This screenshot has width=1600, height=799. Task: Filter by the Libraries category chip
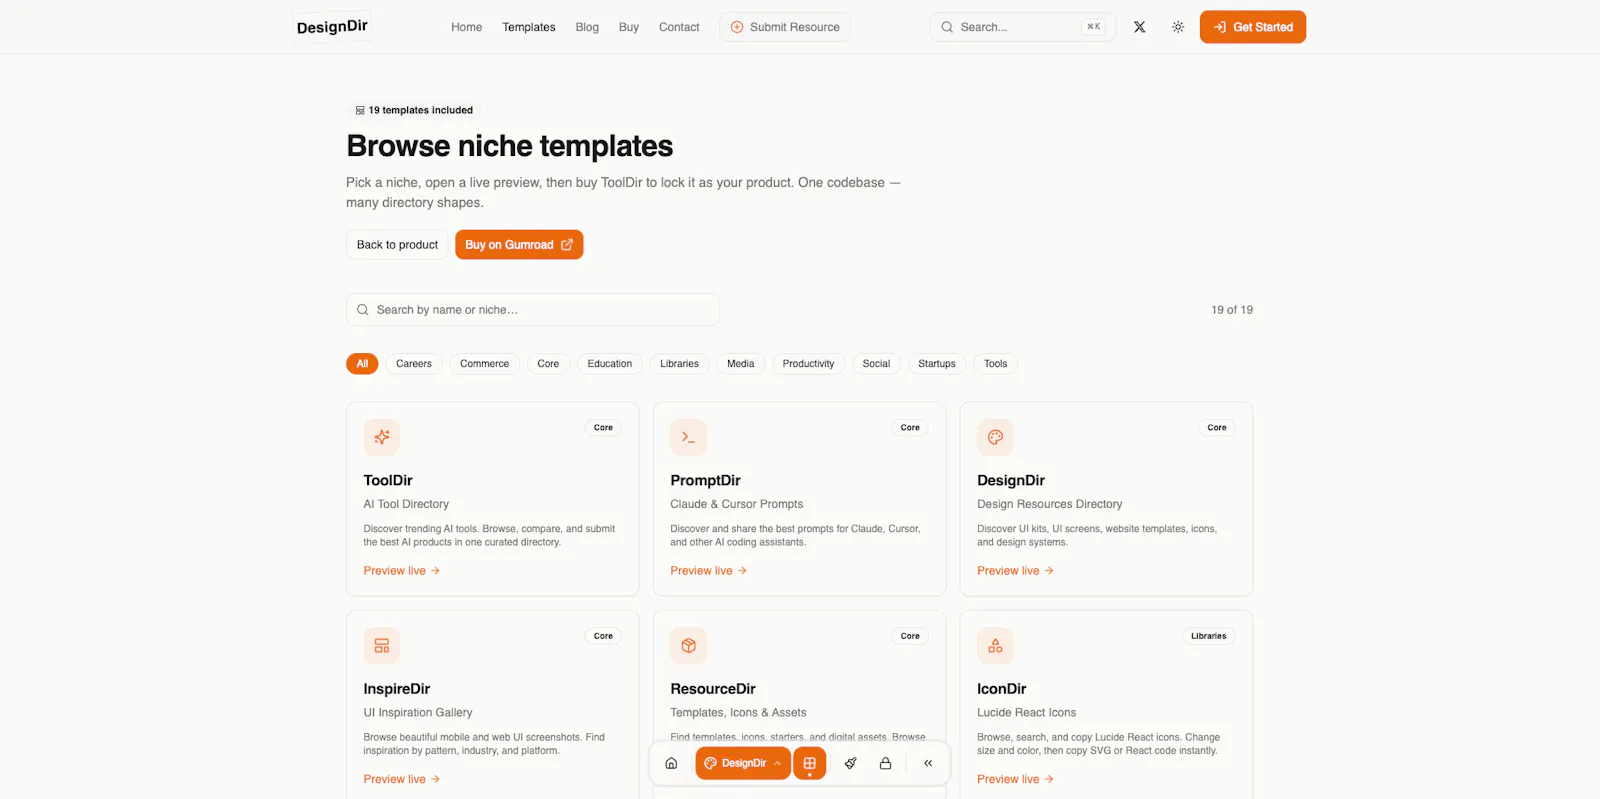[x=679, y=364]
